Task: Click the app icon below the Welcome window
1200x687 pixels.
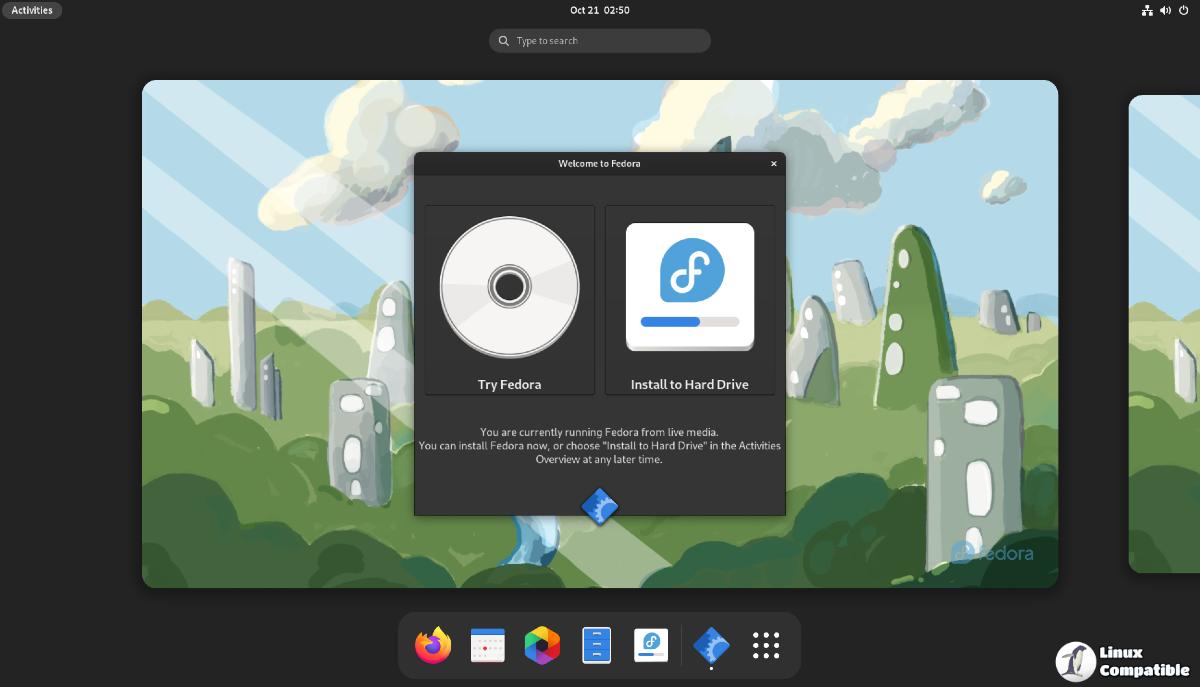Action: coord(600,507)
